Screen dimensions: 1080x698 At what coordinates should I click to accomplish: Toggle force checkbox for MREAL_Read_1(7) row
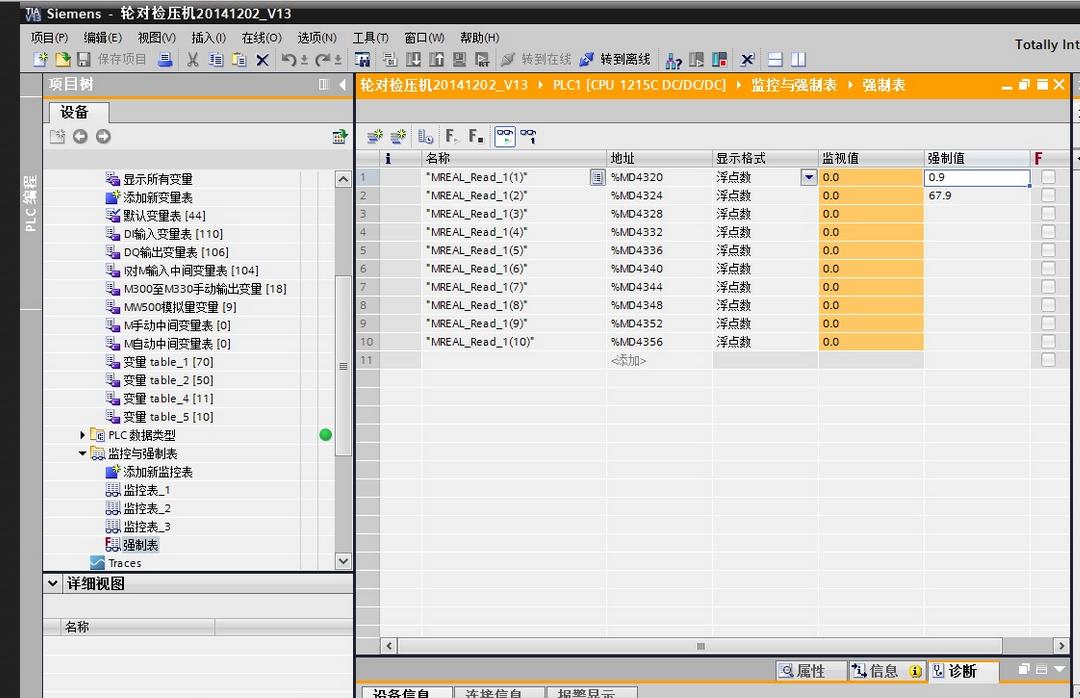tap(1048, 287)
